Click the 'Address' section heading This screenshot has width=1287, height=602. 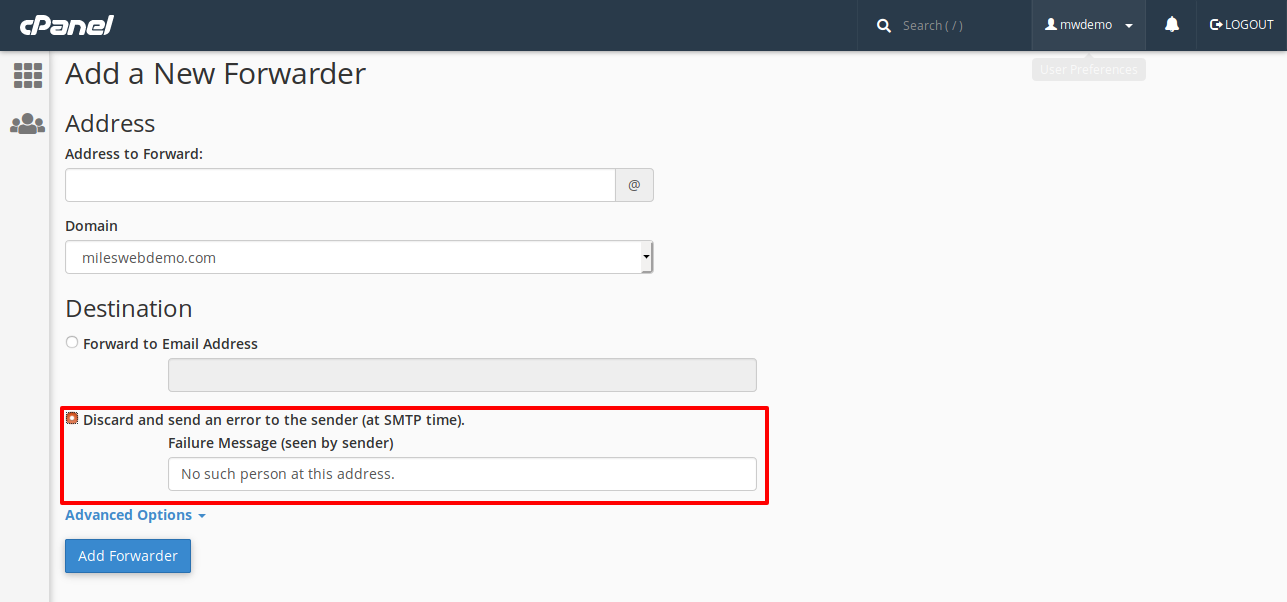coord(110,124)
